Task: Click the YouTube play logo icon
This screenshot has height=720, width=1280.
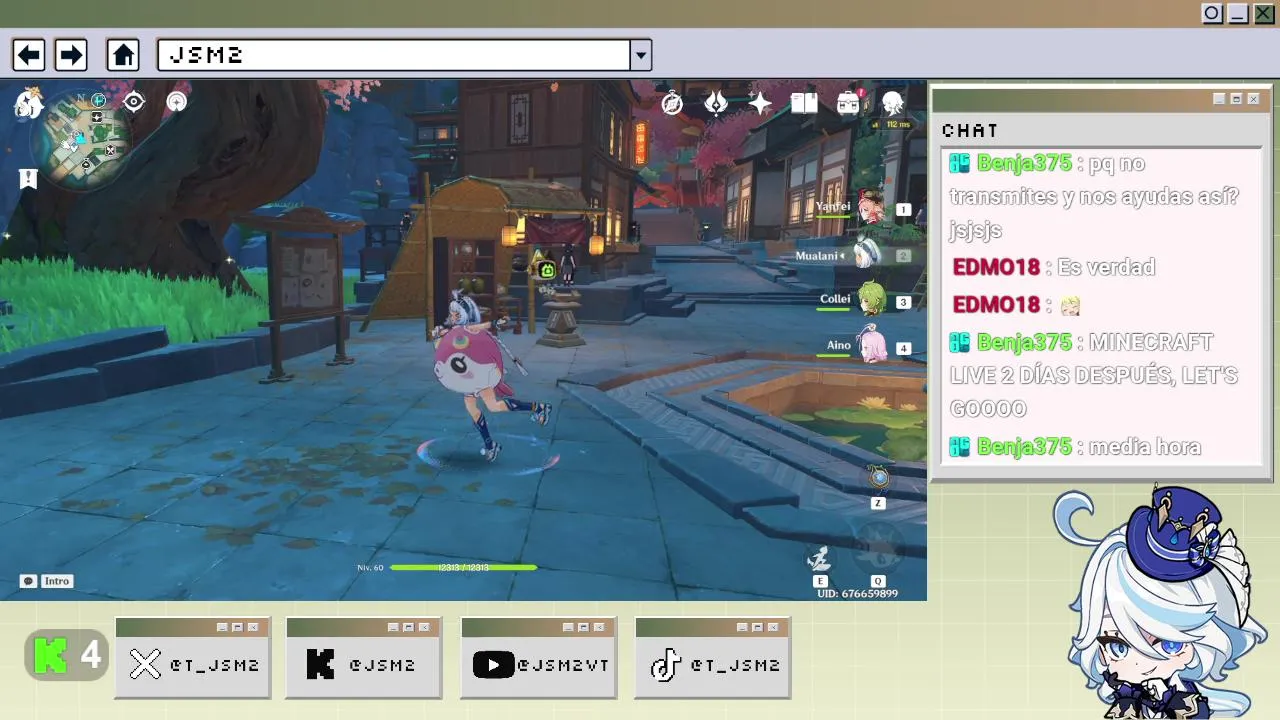Action: [x=493, y=665]
